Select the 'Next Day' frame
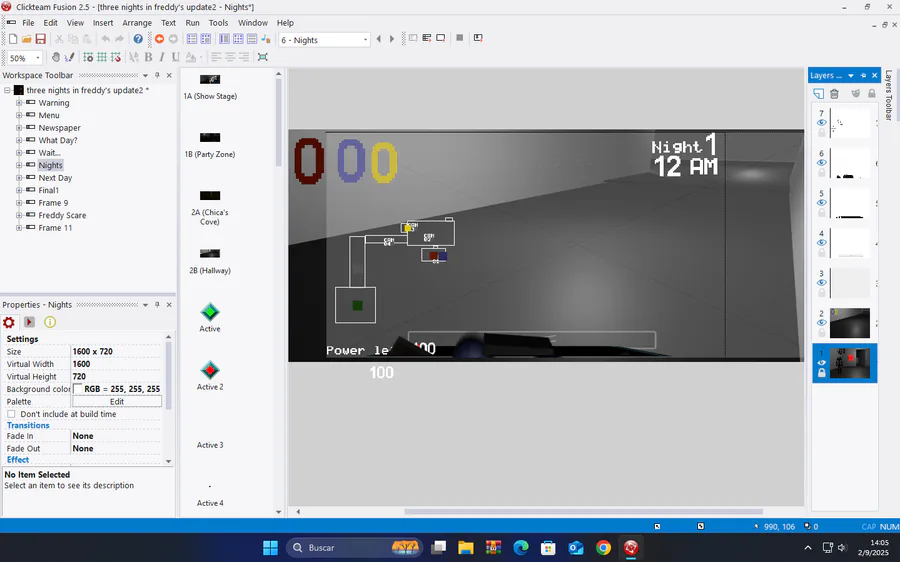This screenshot has width=900, height=562. click(x=55, y=178)
